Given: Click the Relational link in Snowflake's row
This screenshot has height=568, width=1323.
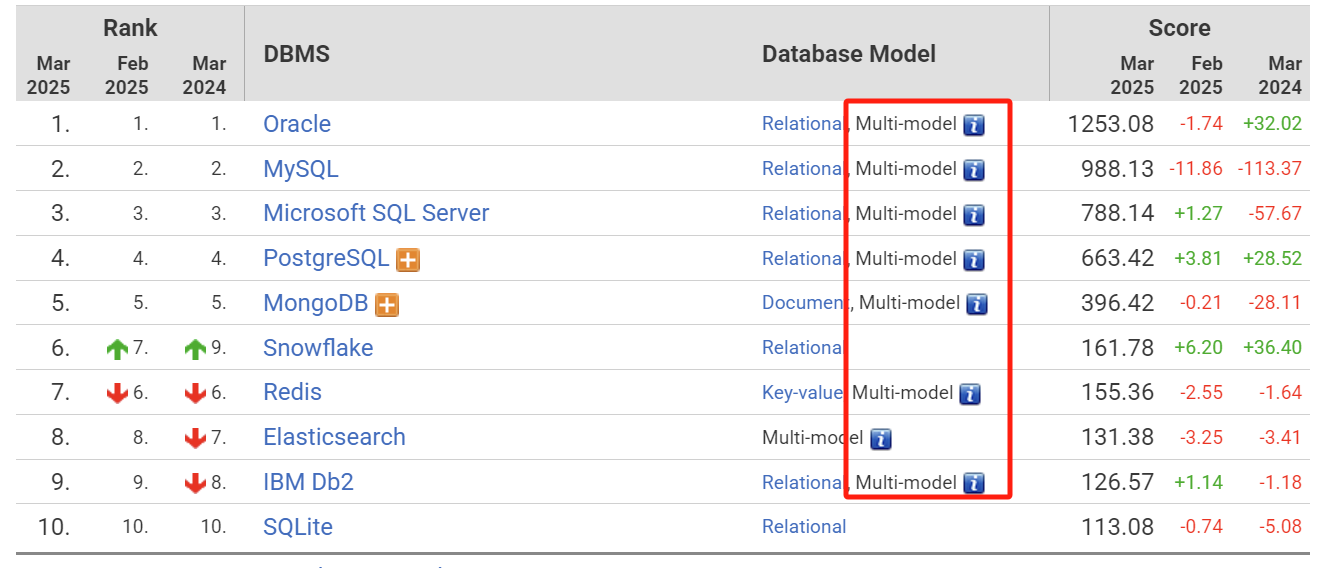Looking at the screenshot, I should click(803, 348).
